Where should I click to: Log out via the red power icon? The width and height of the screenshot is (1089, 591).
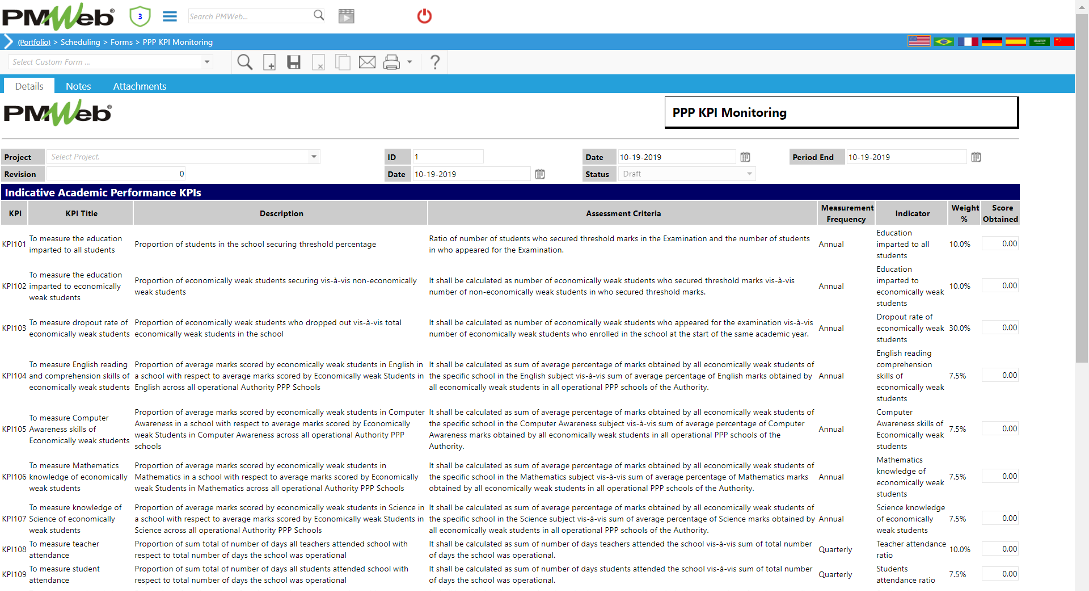tap(424, 15)
